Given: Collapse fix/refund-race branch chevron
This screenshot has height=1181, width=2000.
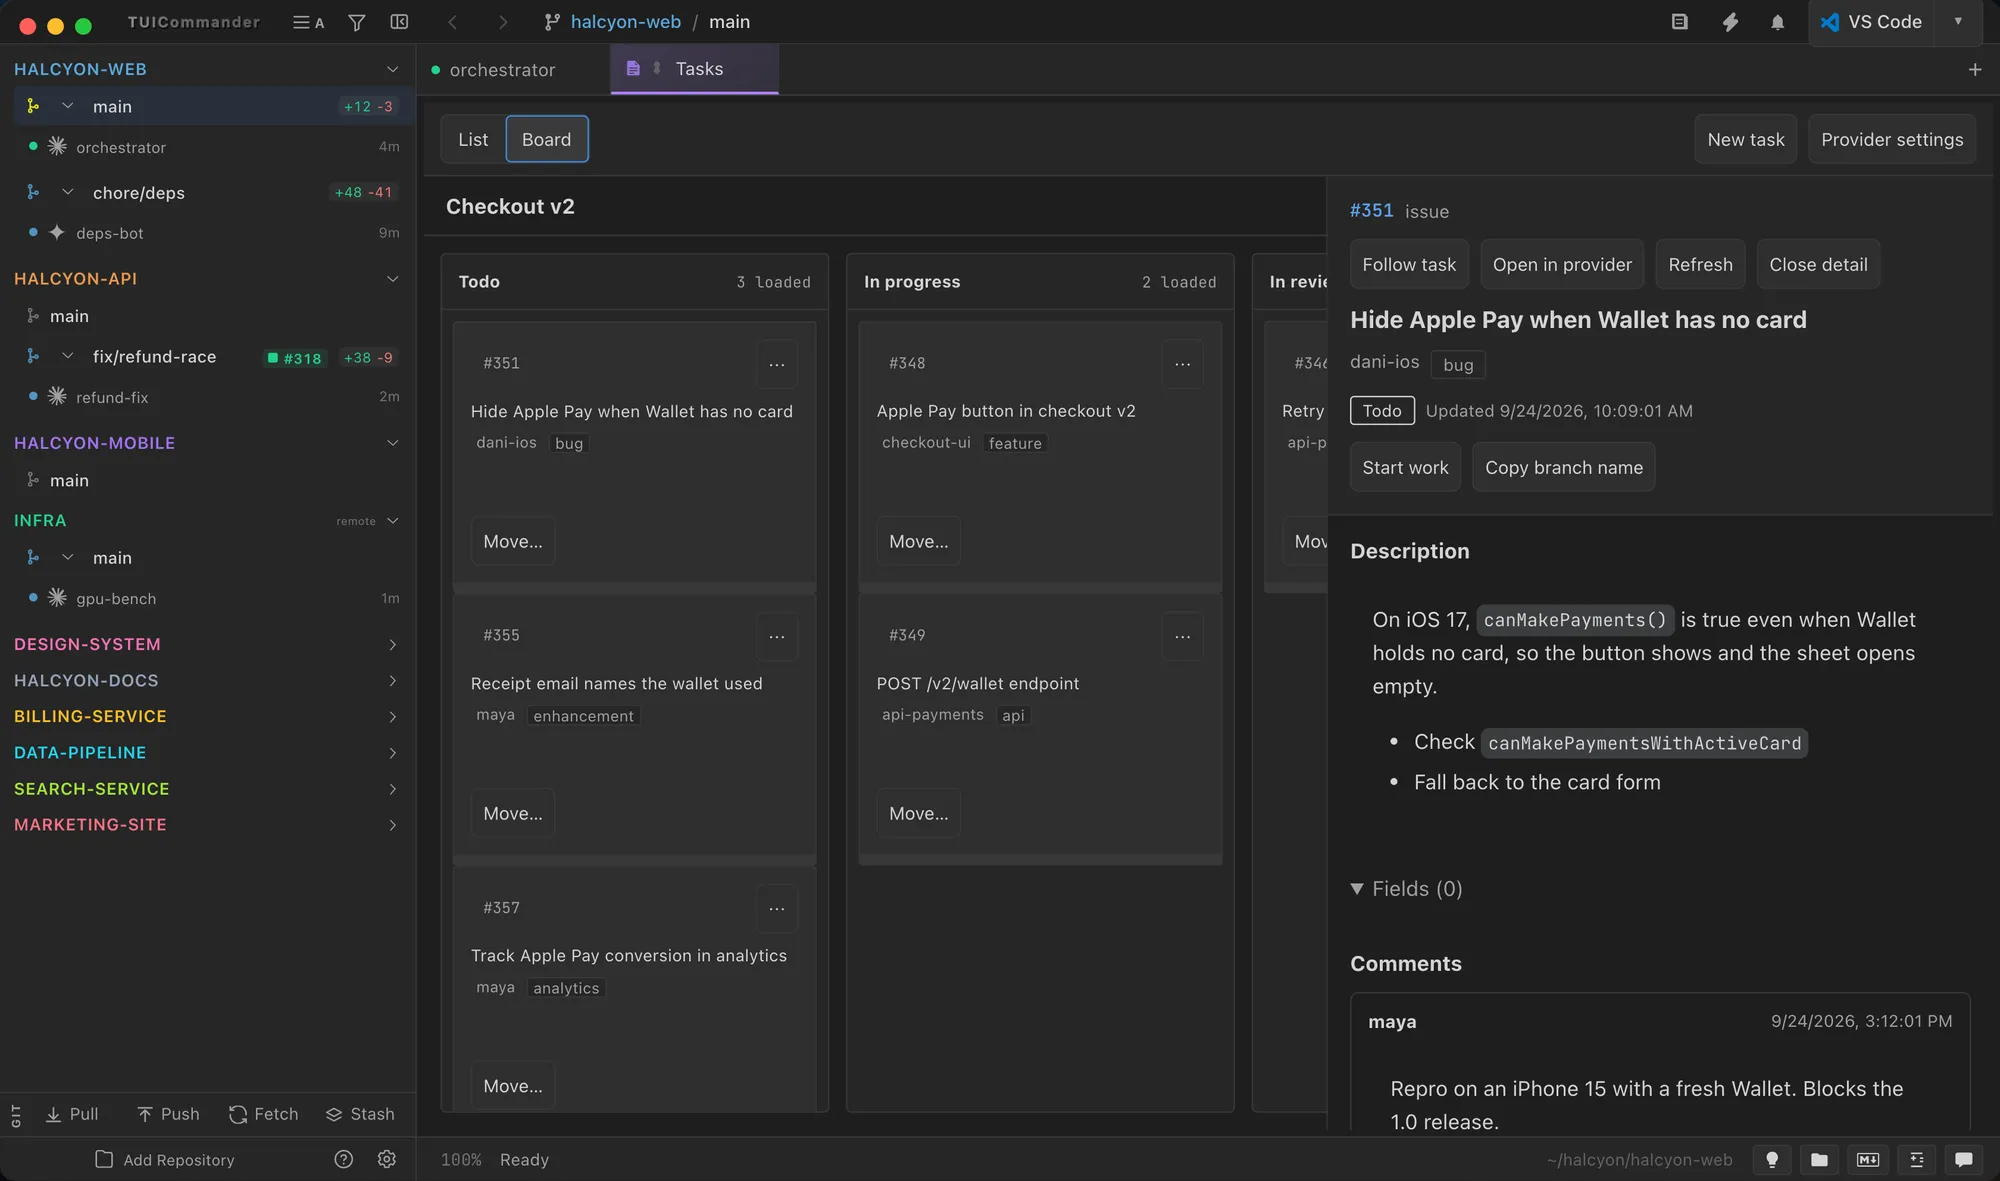Looking at the screenshot, I should click(x=68, y=357).
